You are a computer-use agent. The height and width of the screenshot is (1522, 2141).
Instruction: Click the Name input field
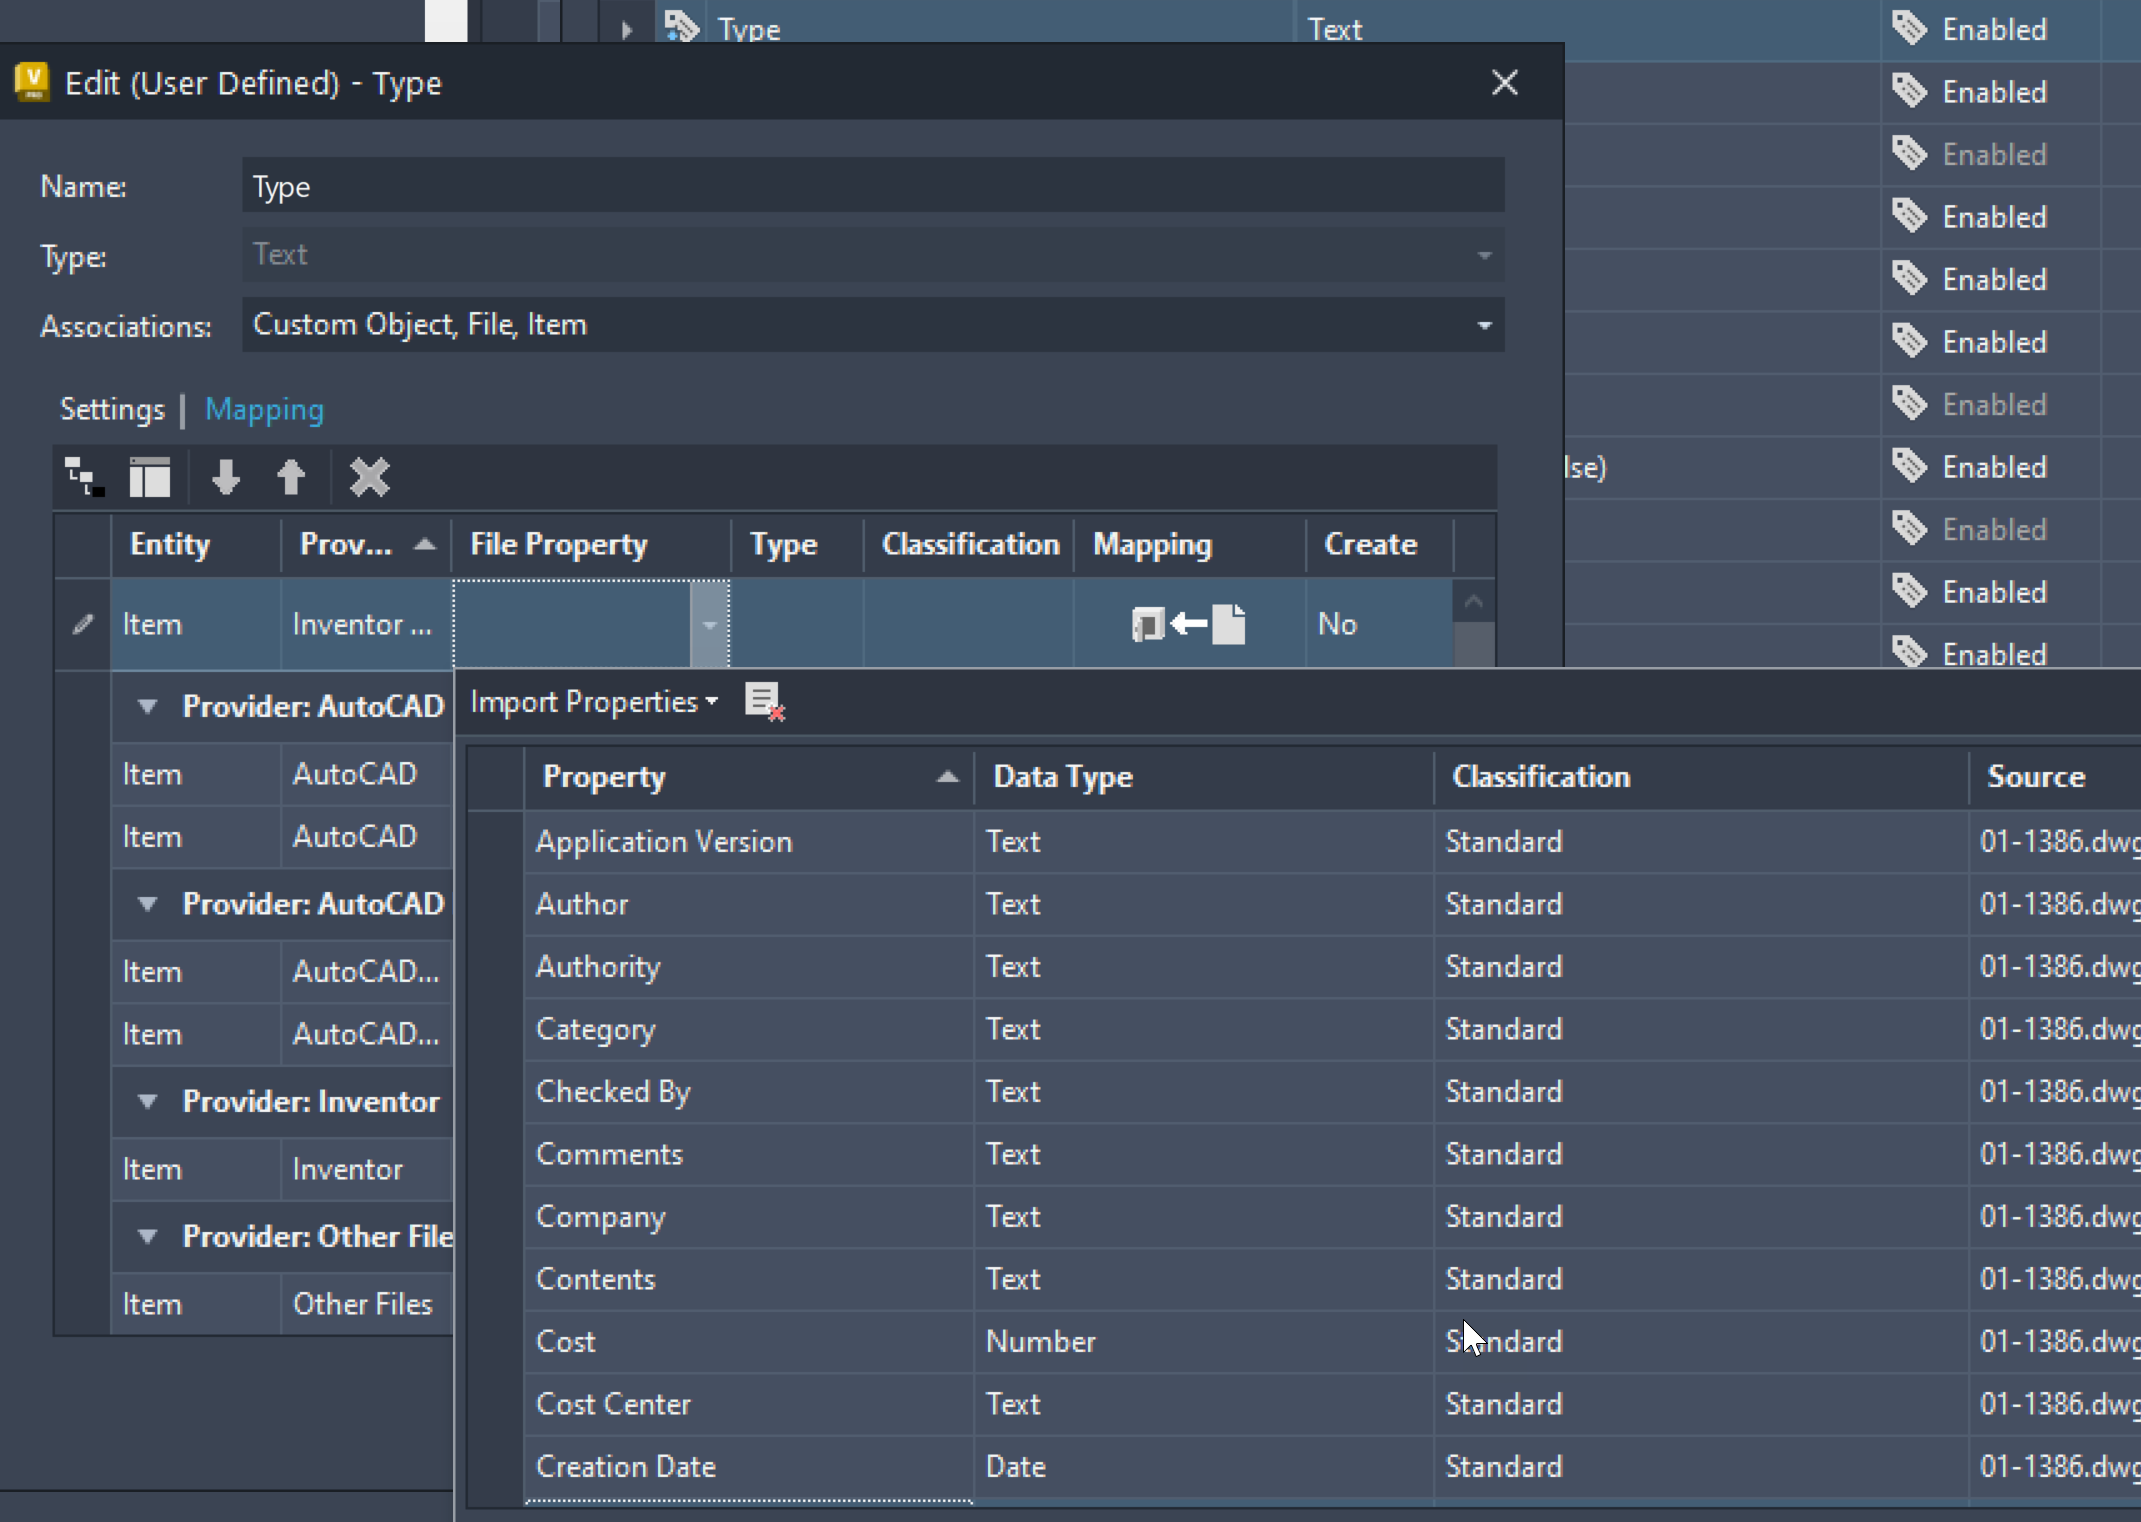click(x=872, y=187)
